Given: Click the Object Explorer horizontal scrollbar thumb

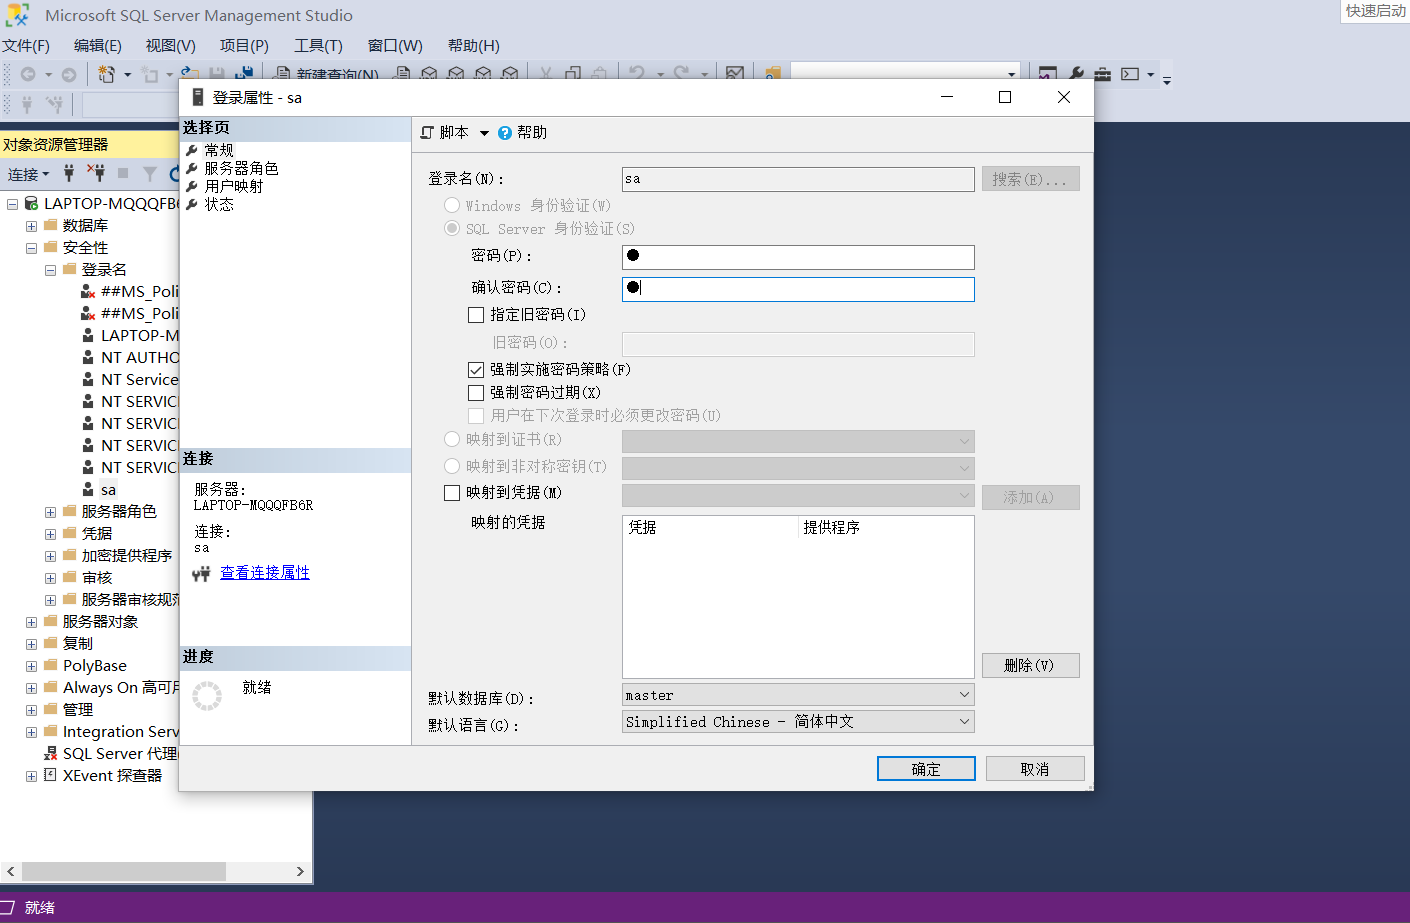Looking at the screenshot, I should (x=124, y=871).
